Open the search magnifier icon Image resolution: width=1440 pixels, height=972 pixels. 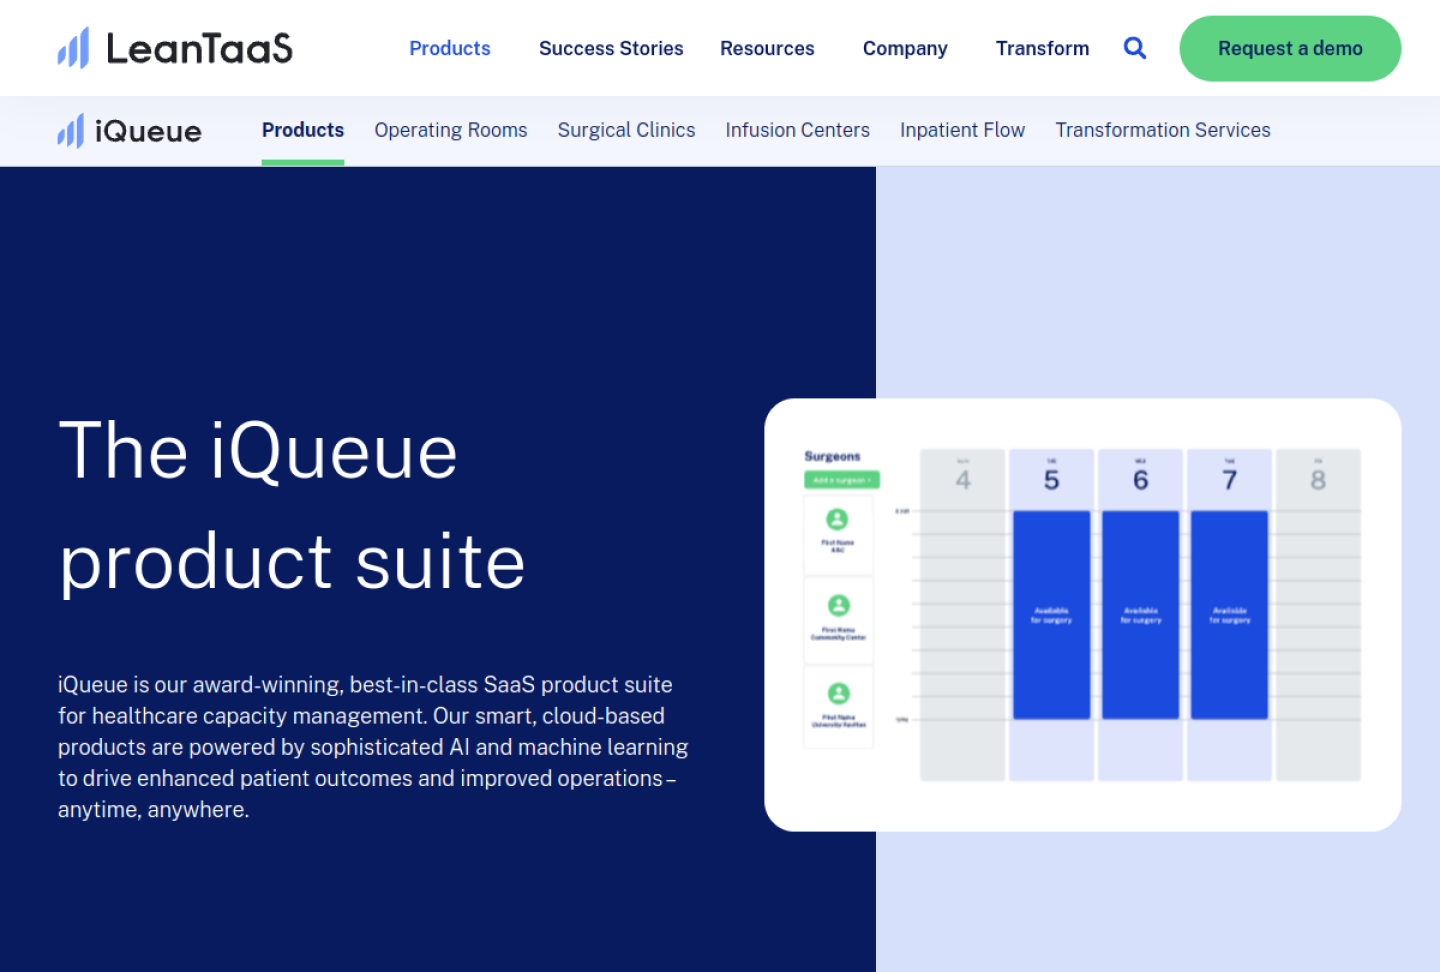(1134, 48)
